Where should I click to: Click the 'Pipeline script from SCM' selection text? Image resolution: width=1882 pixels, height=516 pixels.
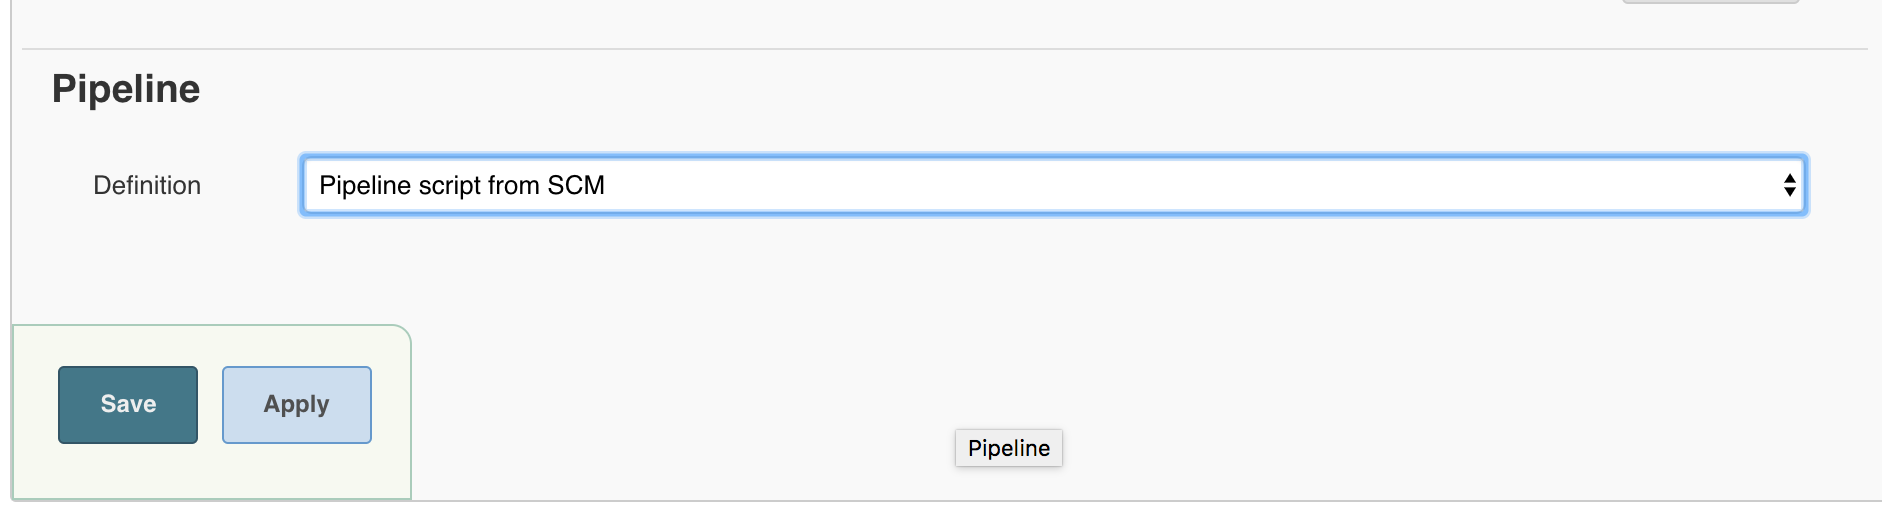tap(462, 185)
